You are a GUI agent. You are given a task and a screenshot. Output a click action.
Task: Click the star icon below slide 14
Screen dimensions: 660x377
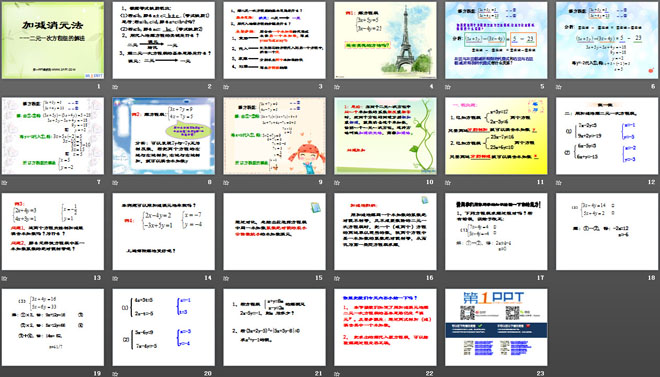[x=115, y=278]
